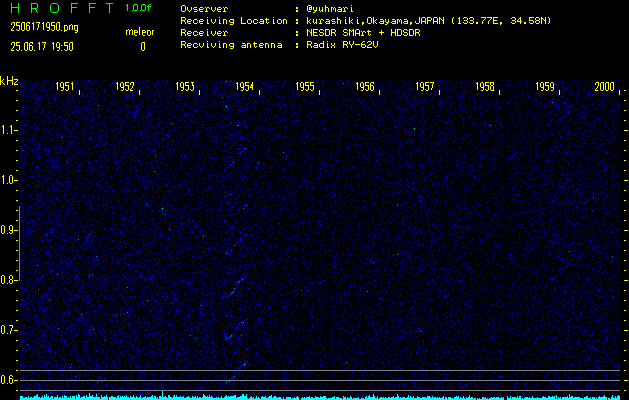Click the 1955 time marker
The width and height of the screenshot is (629, 400).
305,87
